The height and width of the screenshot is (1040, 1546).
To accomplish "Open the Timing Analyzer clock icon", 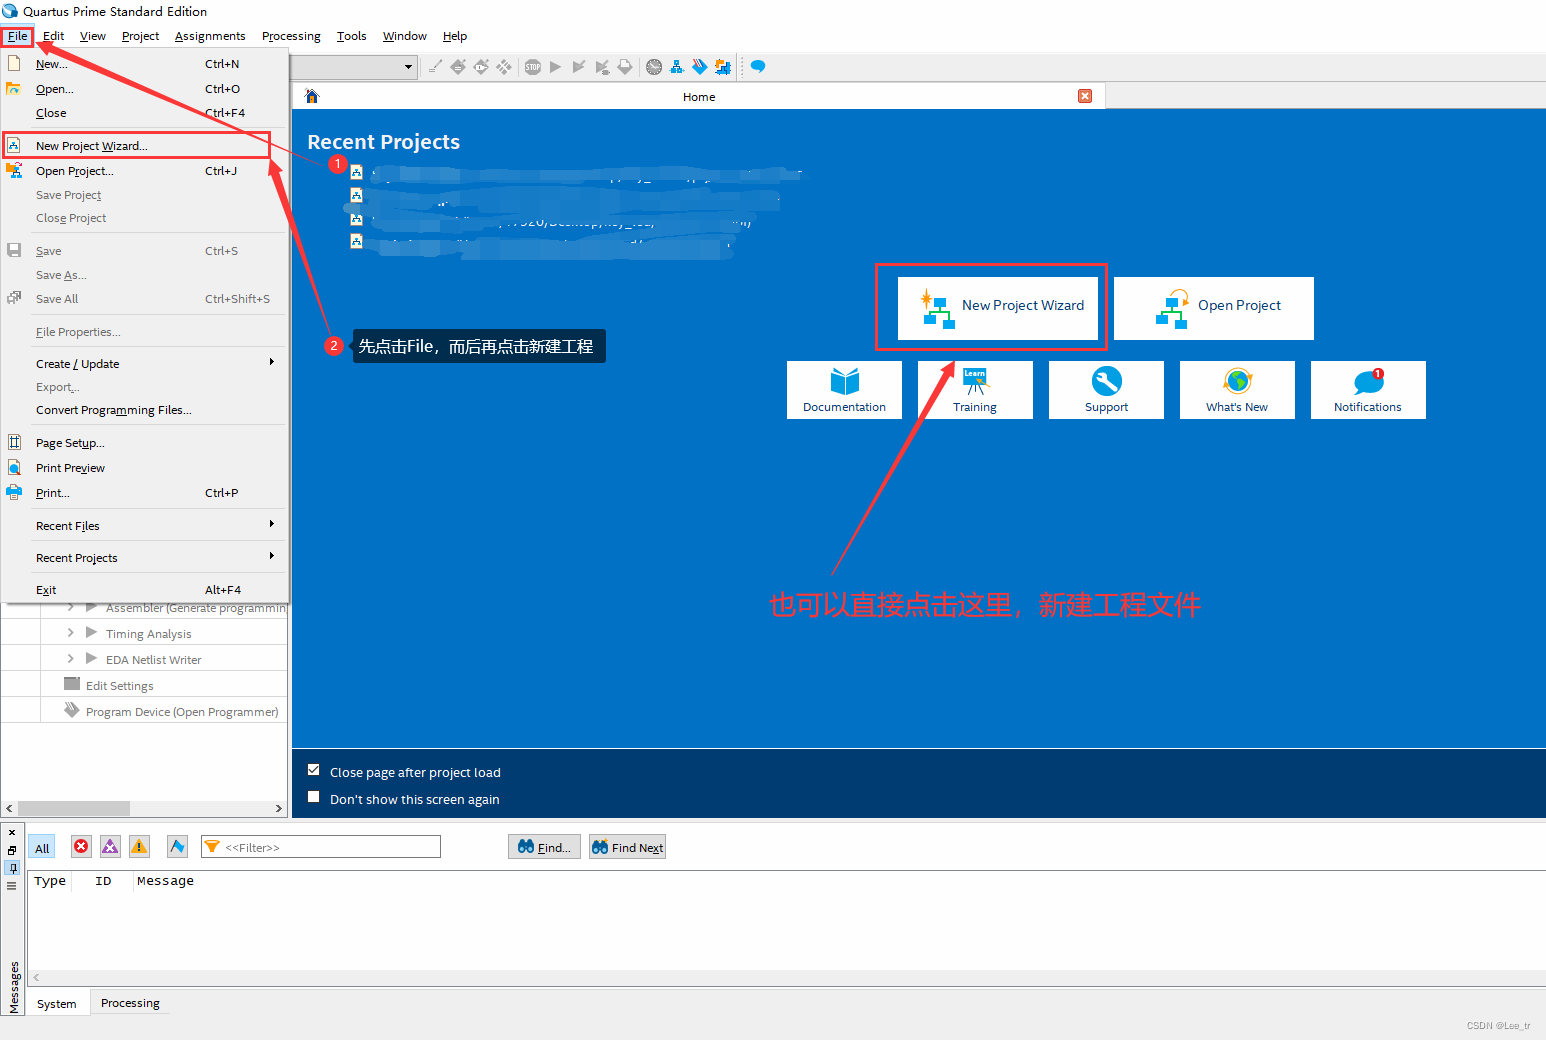I will coord(654,67).
